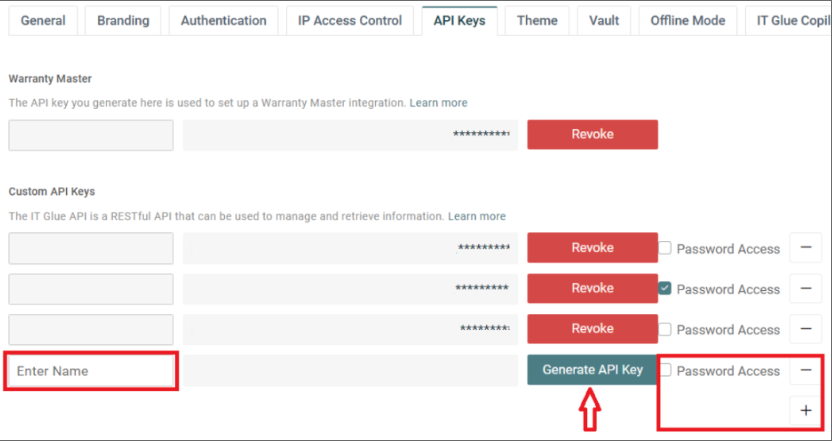Open the Offline Mode tab
The width and height of the screenshot is (832, 441).
point(688,21)
